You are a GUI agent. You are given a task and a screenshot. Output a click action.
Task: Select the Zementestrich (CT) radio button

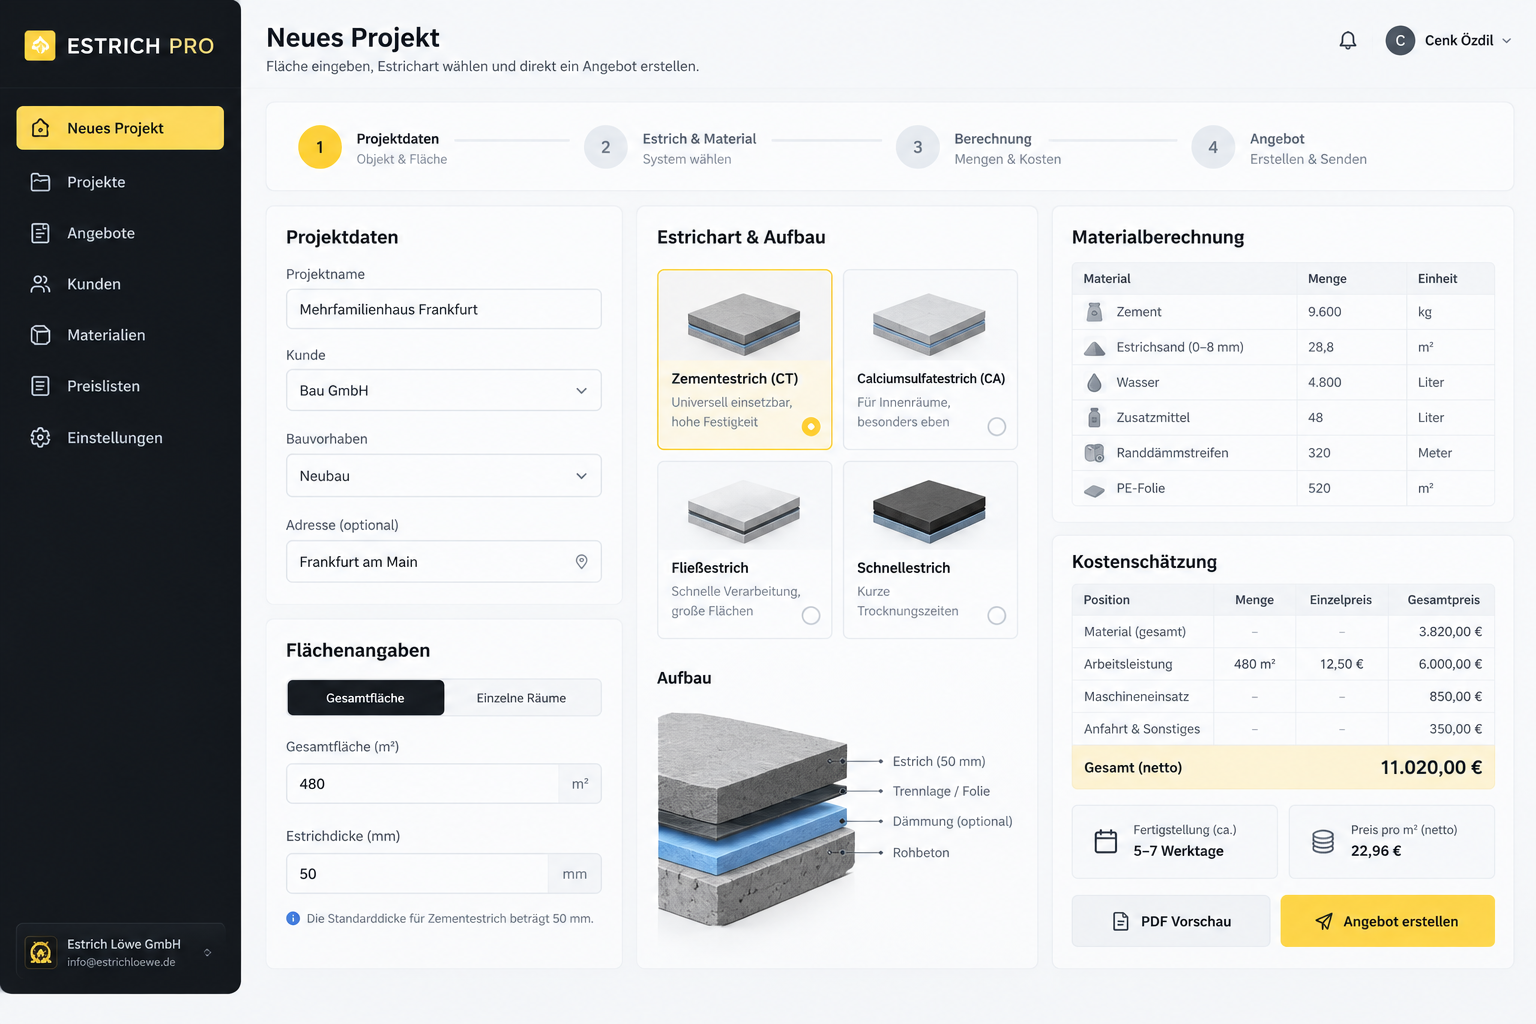(x=811, y=427)
